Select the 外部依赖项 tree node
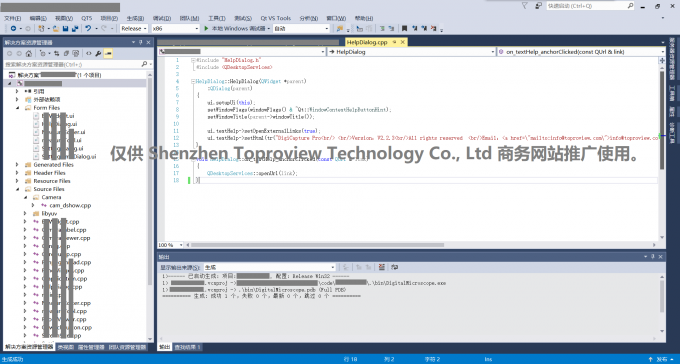The height and width of the screenshot is (364, 680). point(47,99)
